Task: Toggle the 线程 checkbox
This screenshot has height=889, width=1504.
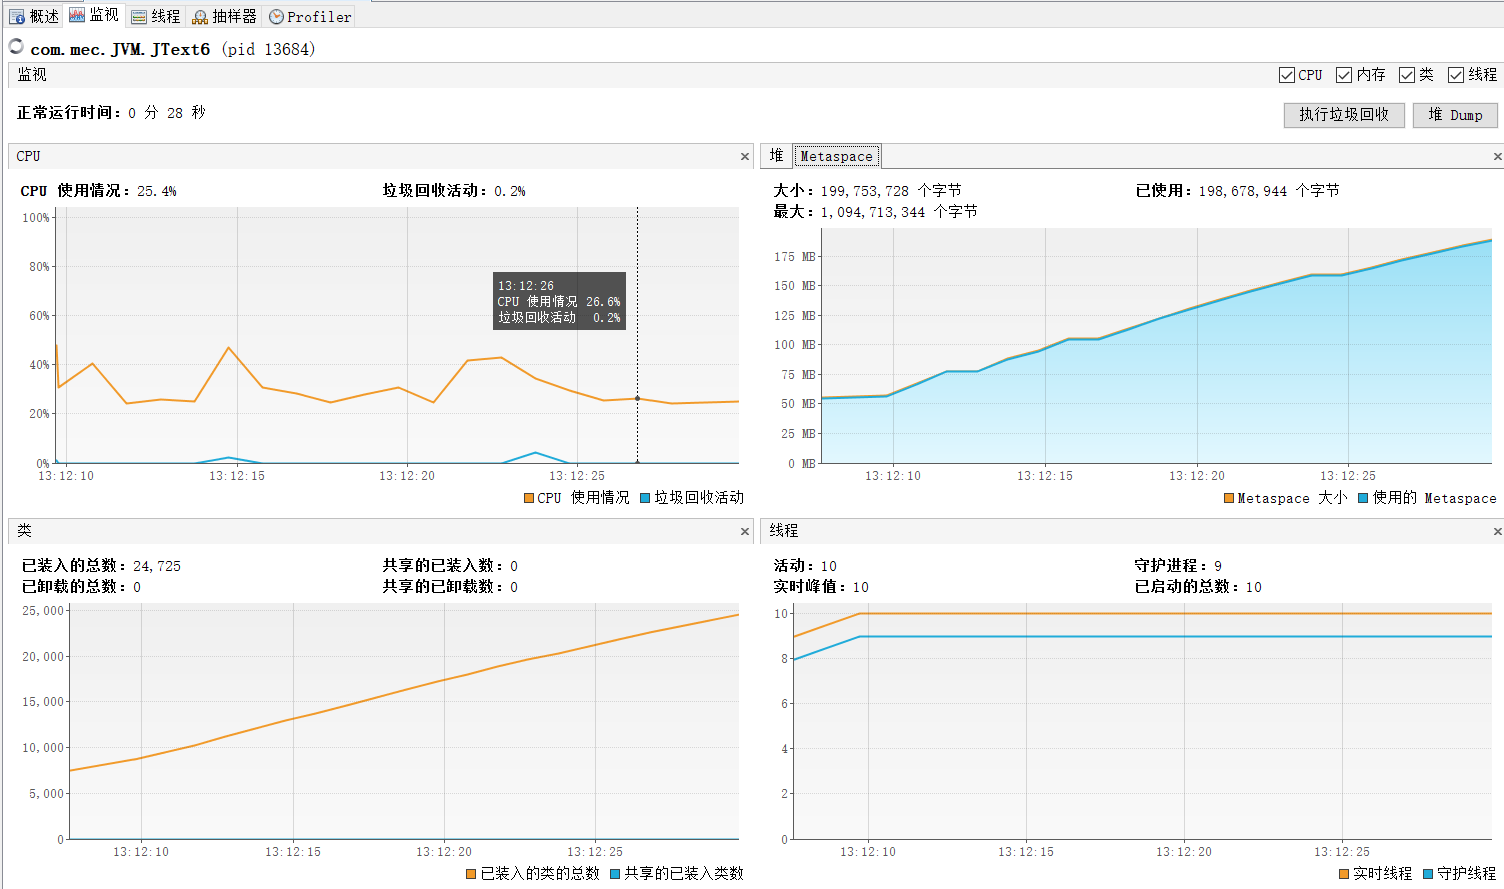Action: [1454, 74]
